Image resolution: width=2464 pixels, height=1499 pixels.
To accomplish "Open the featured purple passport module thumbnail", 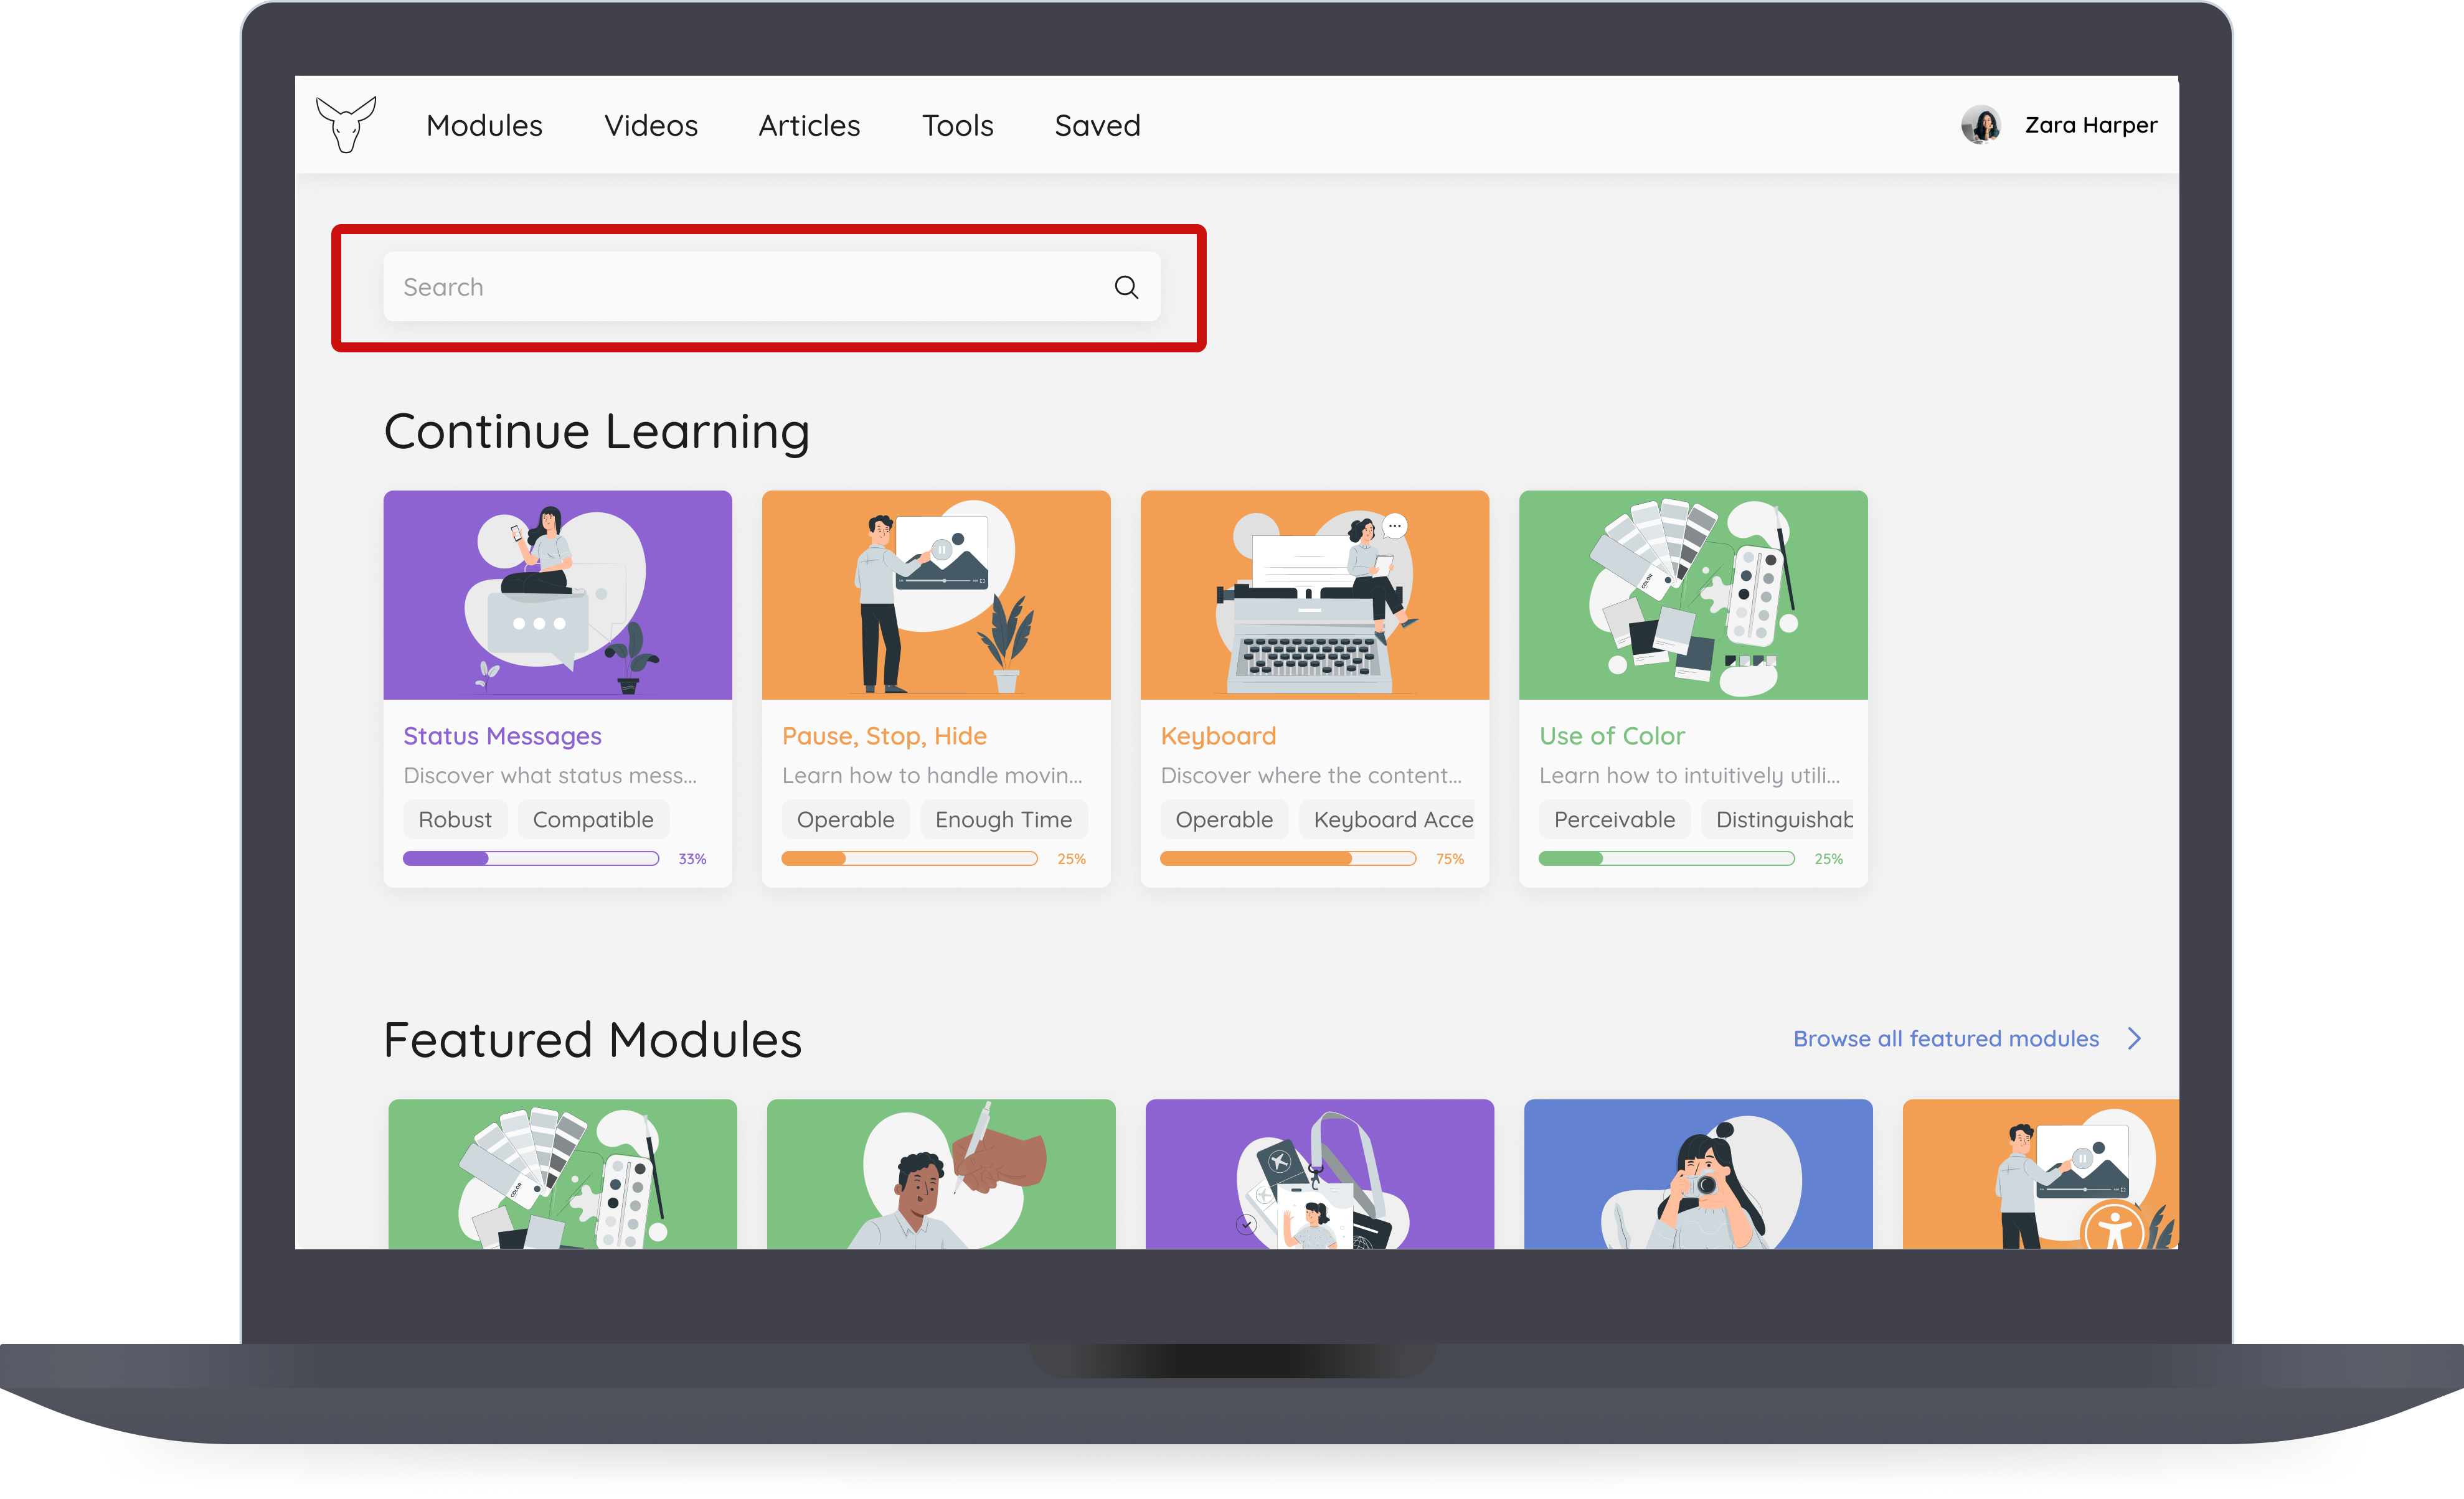I will point(1319,1174).
